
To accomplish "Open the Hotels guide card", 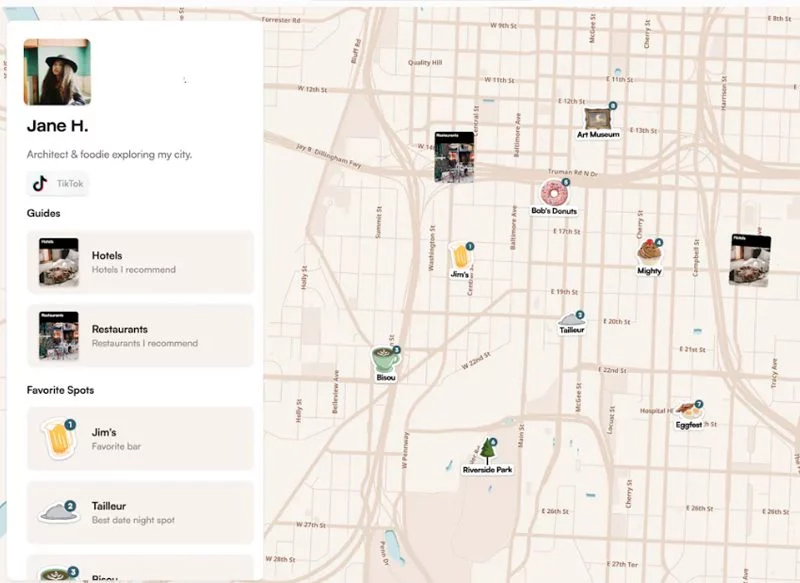I will pyautogui.click(x=140, y=262).
